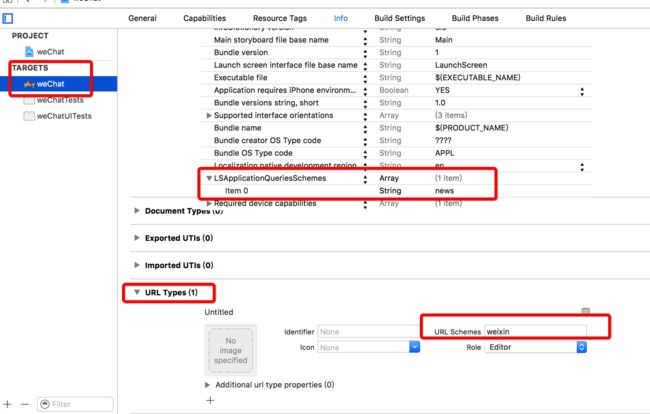The image size is (650, 414).
Task: Open the YES boolean value popup for iPhone environment
Action: [x=582, y=92]
